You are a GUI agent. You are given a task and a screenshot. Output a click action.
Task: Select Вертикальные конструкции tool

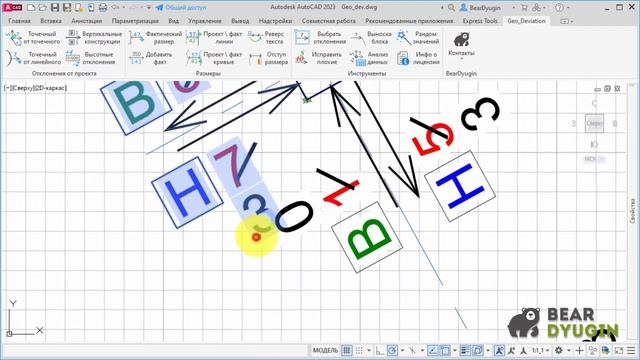pos(94,38)
